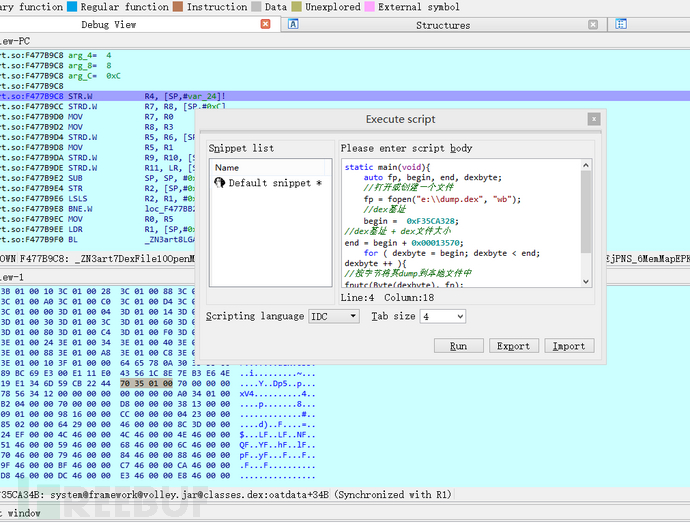
Task: Select the Default snippet entry
Action: [x=271, y=183]
